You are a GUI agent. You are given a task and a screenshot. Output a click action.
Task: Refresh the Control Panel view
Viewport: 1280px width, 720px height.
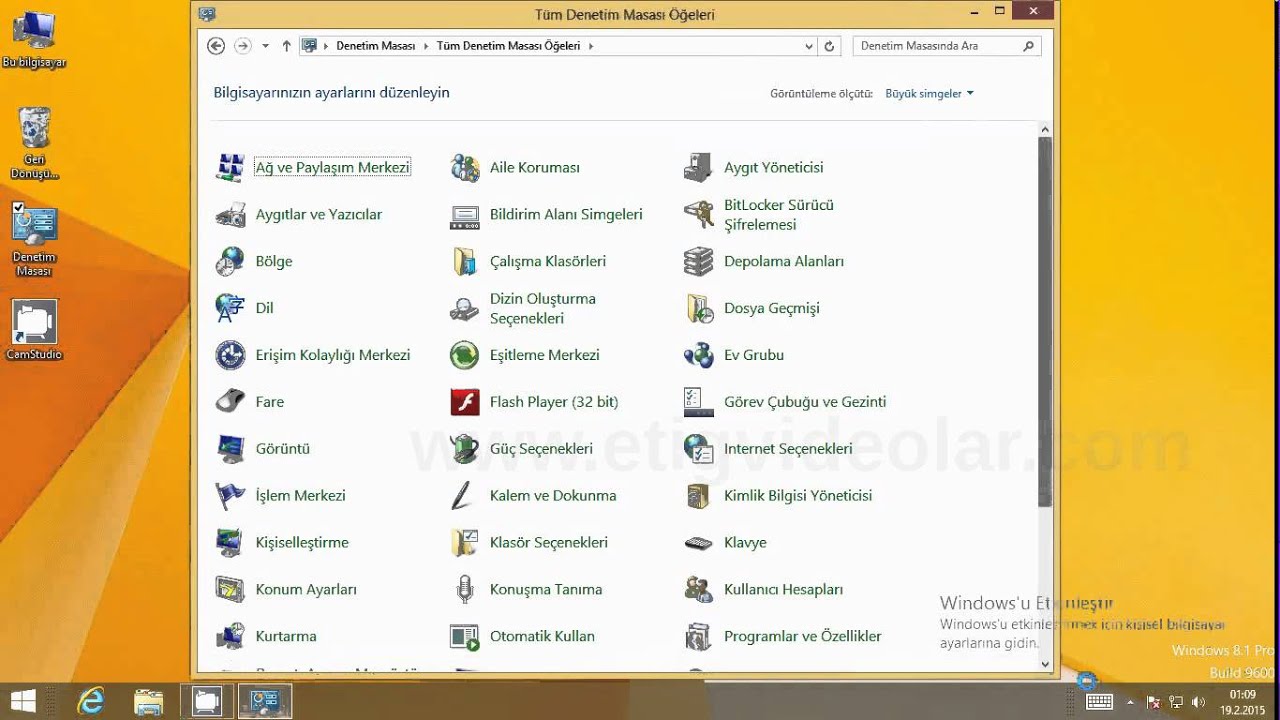coord(829,46)
